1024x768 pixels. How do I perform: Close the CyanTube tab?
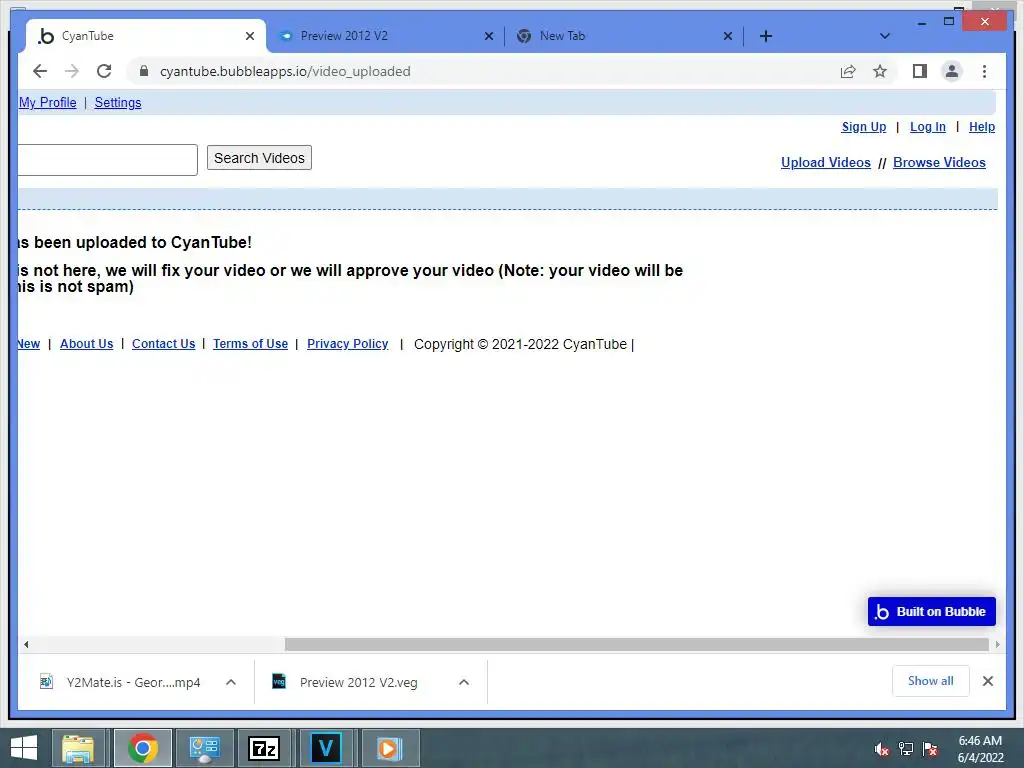click(249, 36)
